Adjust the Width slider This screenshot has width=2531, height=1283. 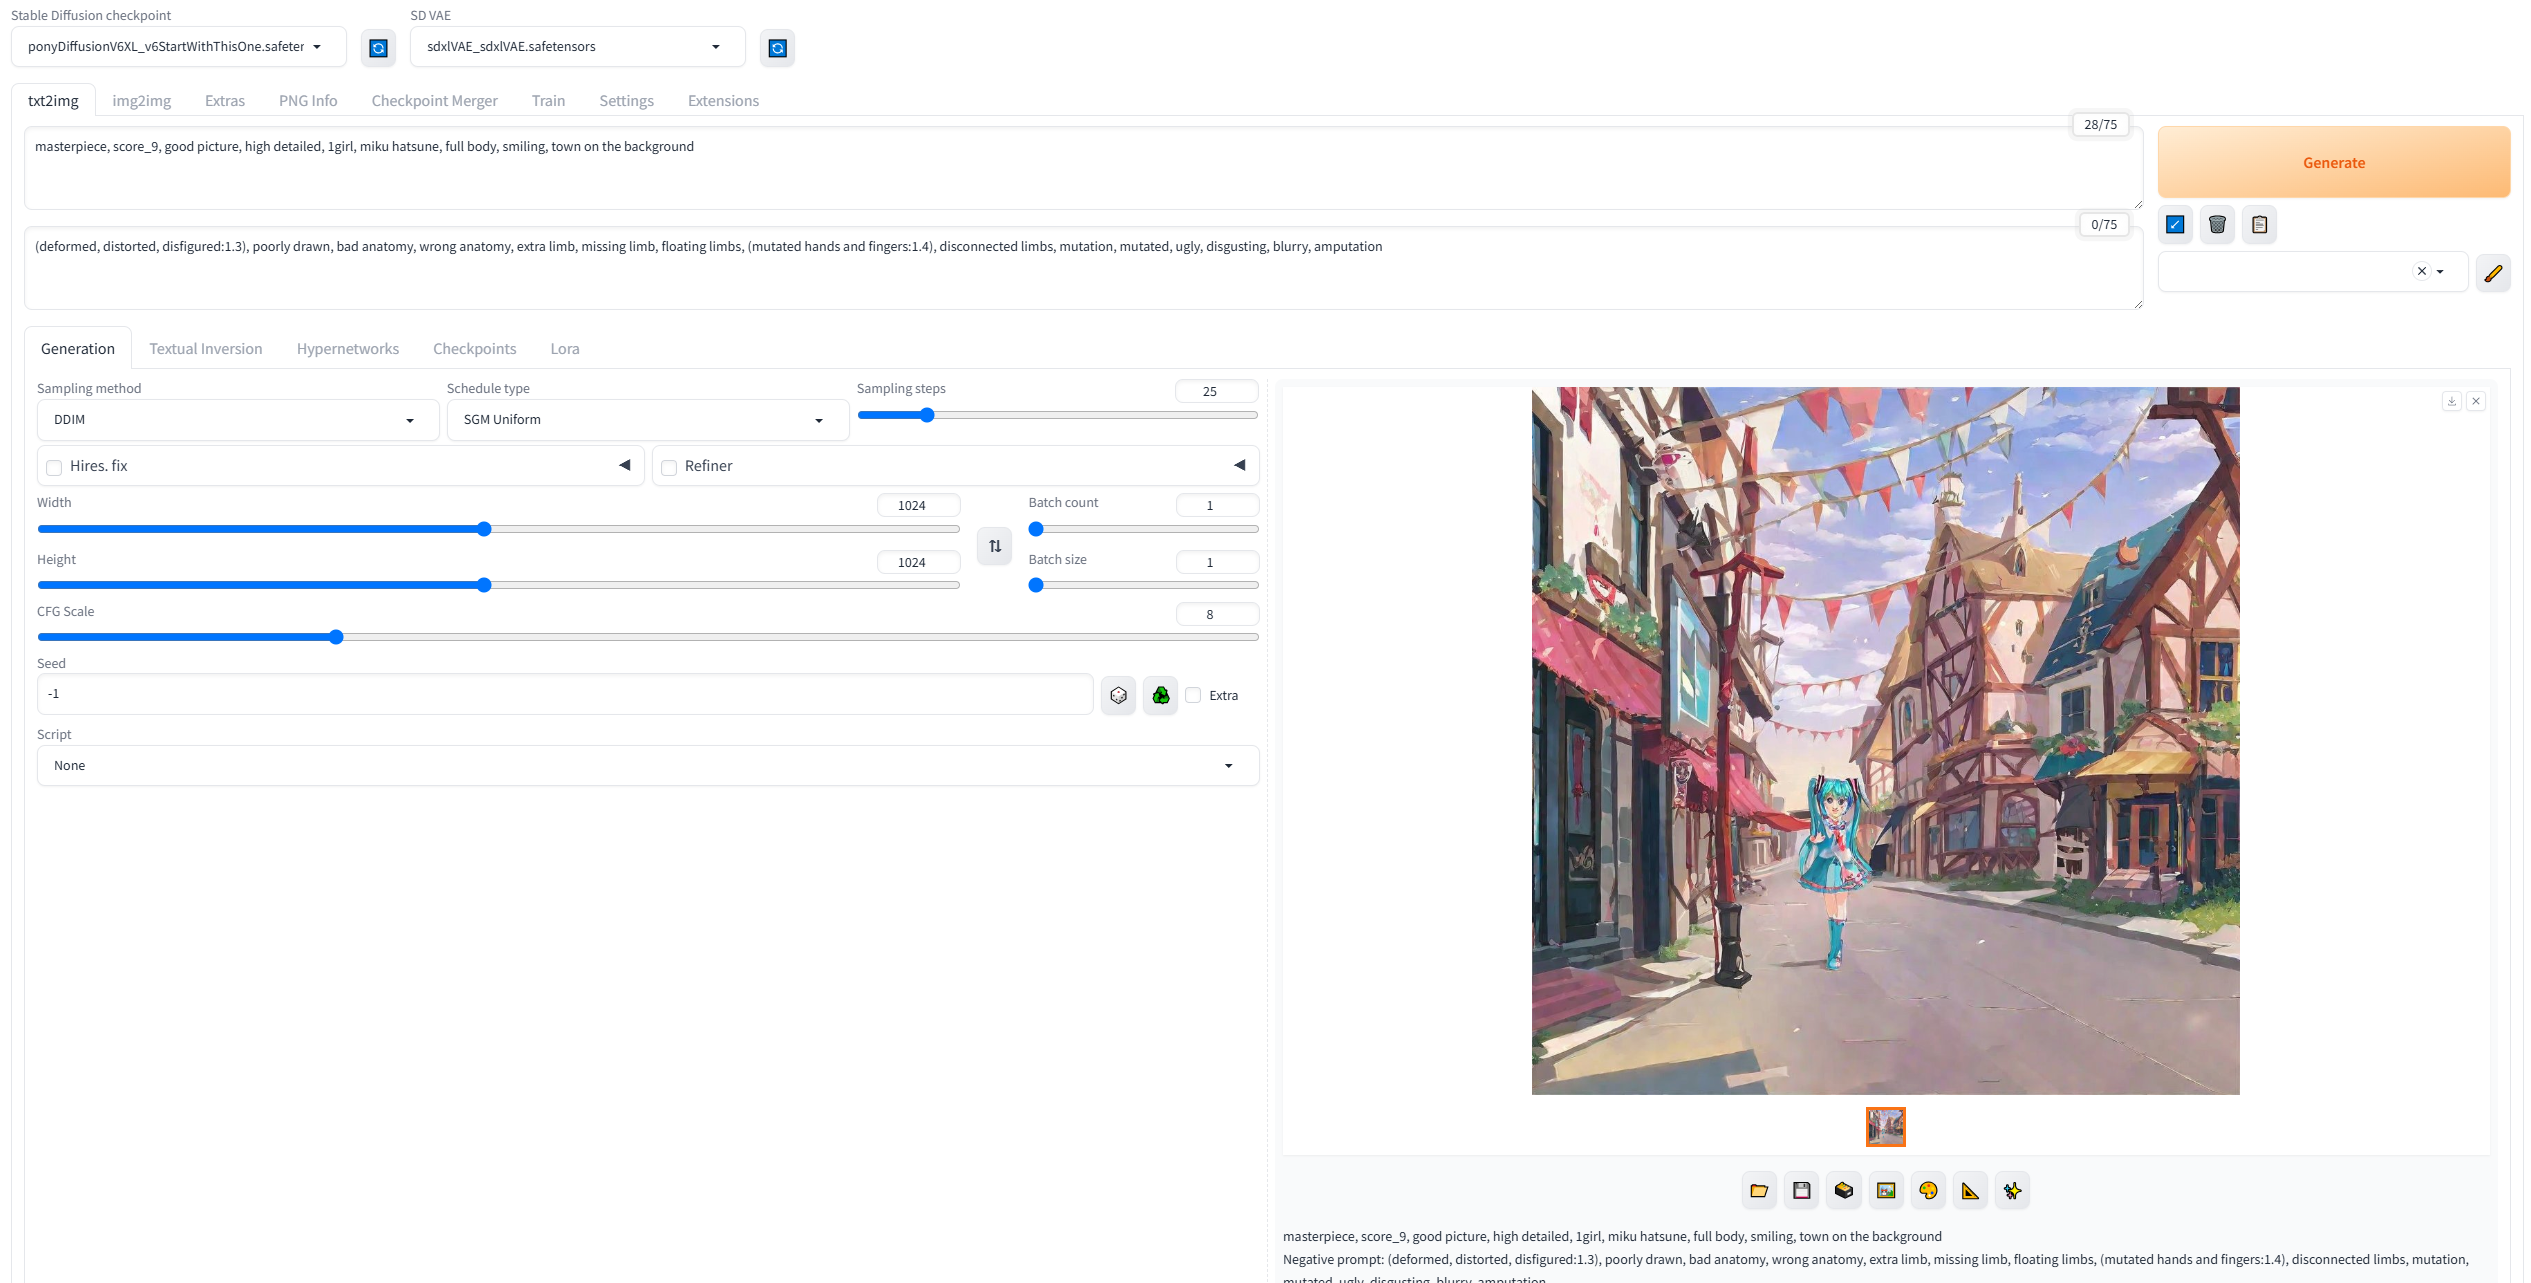[498, 529]
